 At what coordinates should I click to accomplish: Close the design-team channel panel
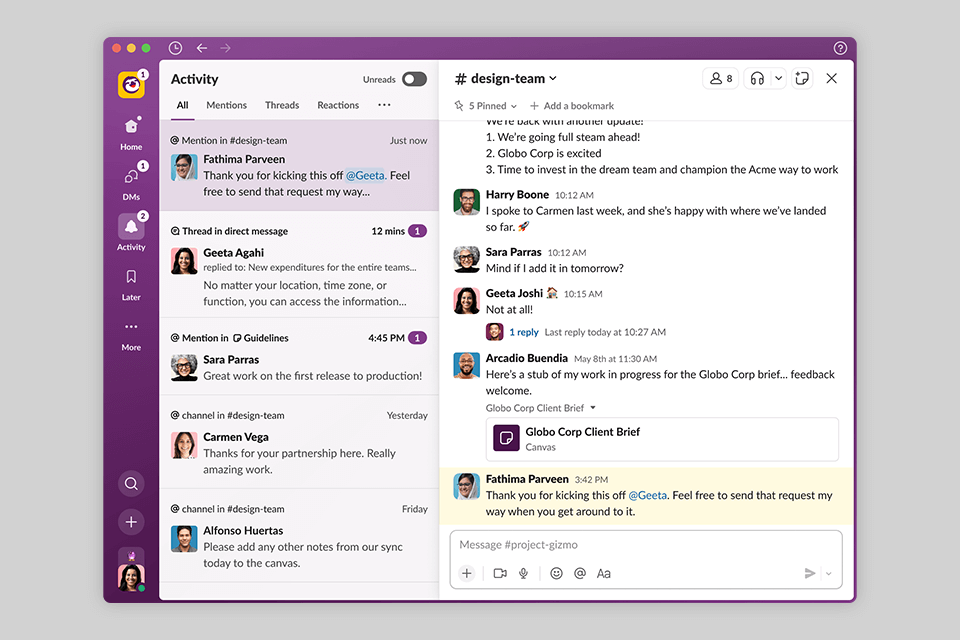click(831, 78)
